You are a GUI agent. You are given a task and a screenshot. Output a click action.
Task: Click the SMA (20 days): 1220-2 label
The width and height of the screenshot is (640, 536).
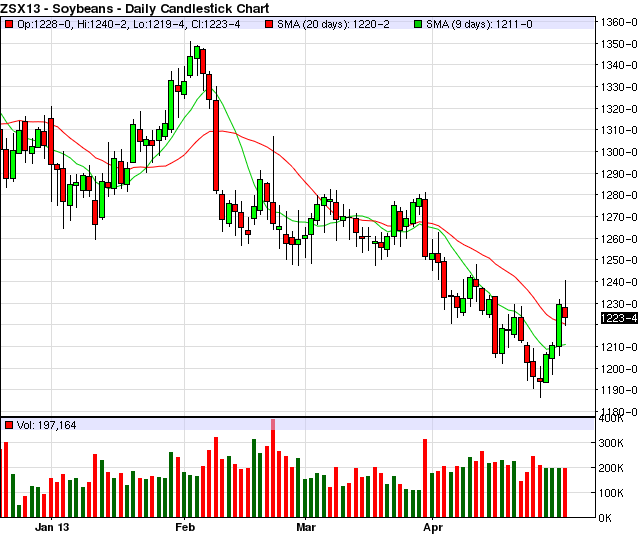[333, 24]
